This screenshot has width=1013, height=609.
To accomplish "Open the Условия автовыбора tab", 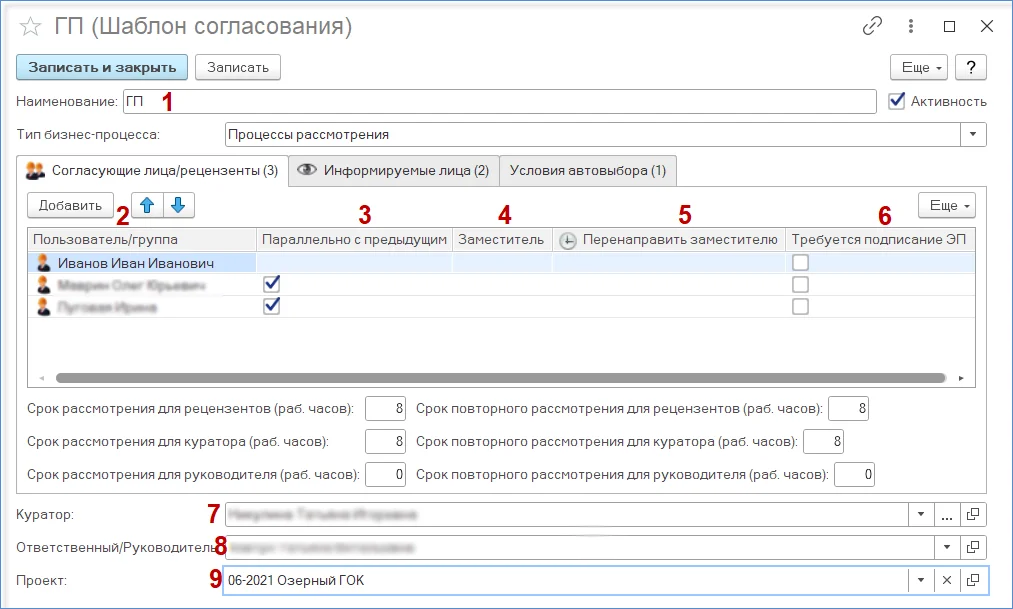I will tap(588, 171).
